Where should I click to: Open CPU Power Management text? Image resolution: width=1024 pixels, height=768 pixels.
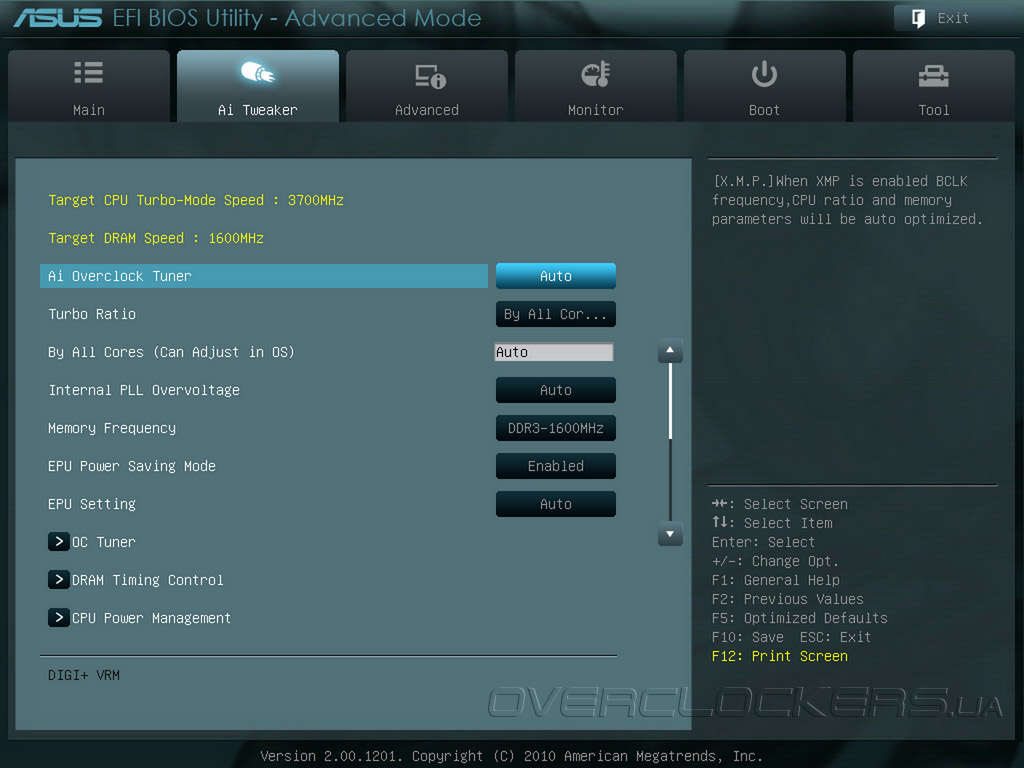(151, 618)
